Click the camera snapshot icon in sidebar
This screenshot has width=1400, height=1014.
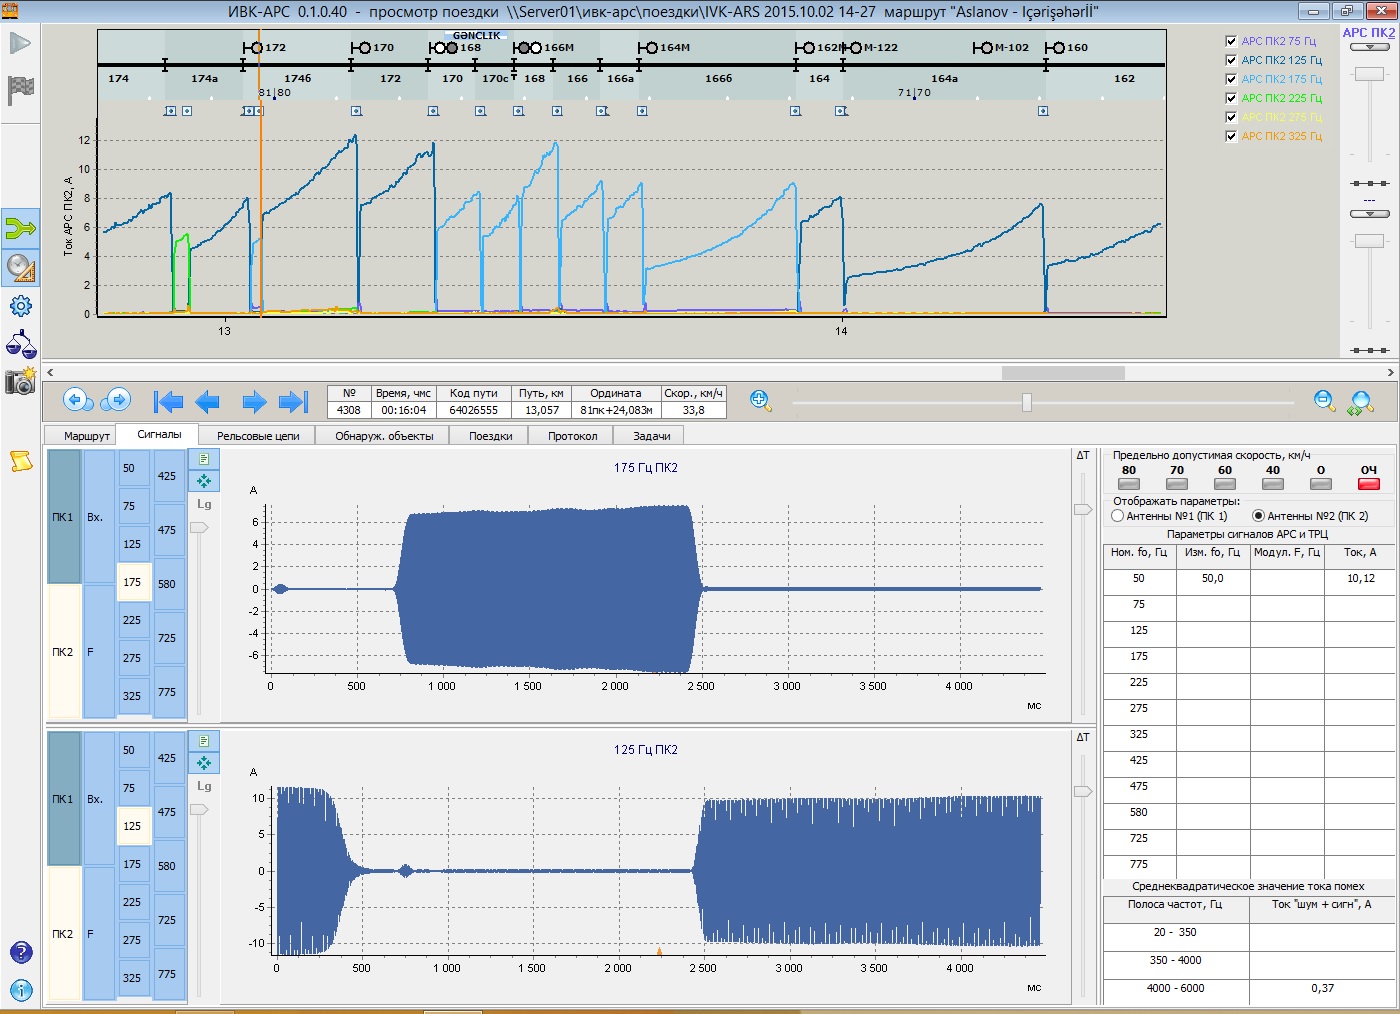20,381
